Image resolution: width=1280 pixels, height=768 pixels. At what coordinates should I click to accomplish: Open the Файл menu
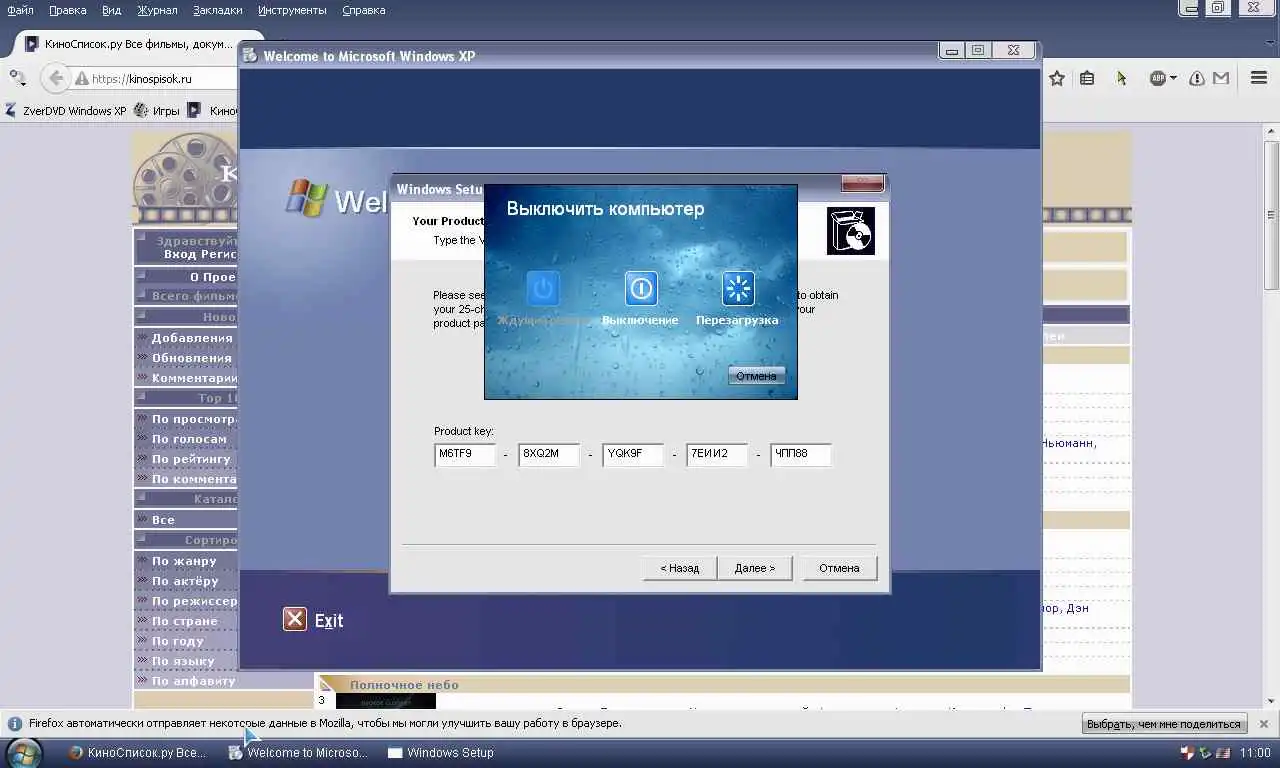tap(20, 10)
